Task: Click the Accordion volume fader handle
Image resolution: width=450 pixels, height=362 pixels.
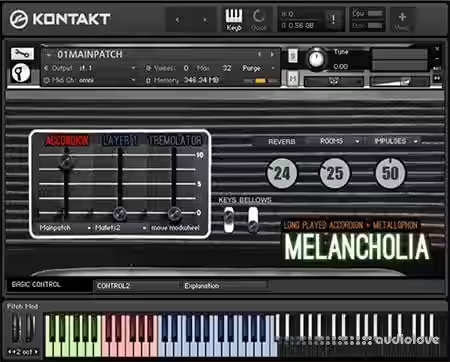Action: pos(66,162)
